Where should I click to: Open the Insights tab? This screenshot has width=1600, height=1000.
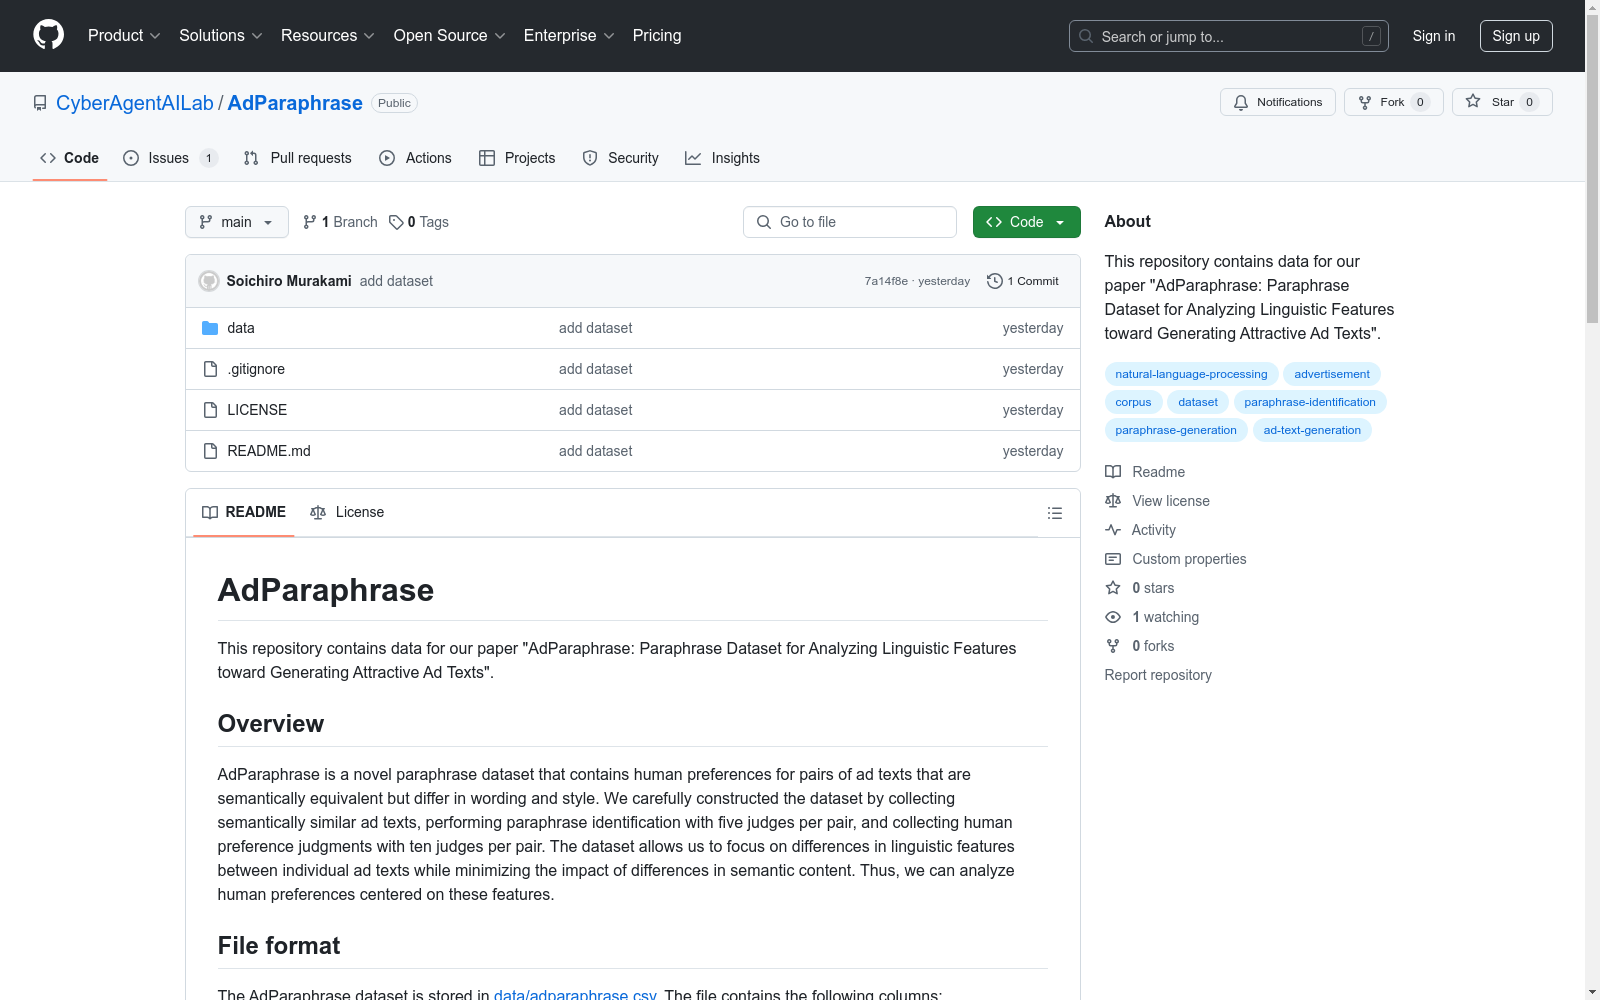click(x=722, y=158)
